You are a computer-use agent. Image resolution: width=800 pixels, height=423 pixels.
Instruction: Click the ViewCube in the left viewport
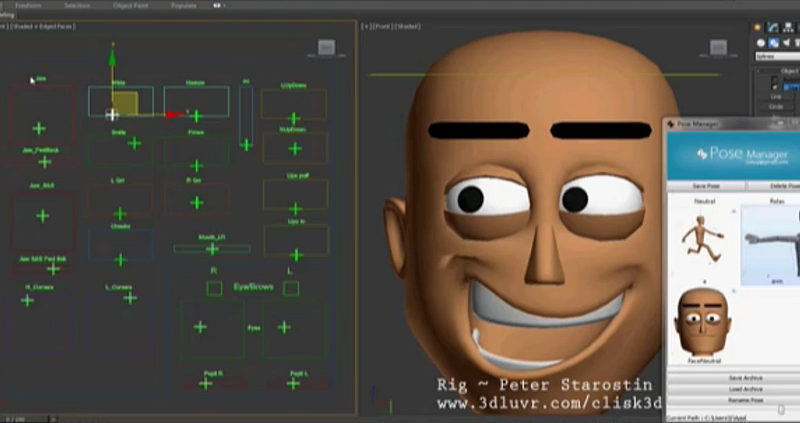pyautogui.click(x=326, y=47)
